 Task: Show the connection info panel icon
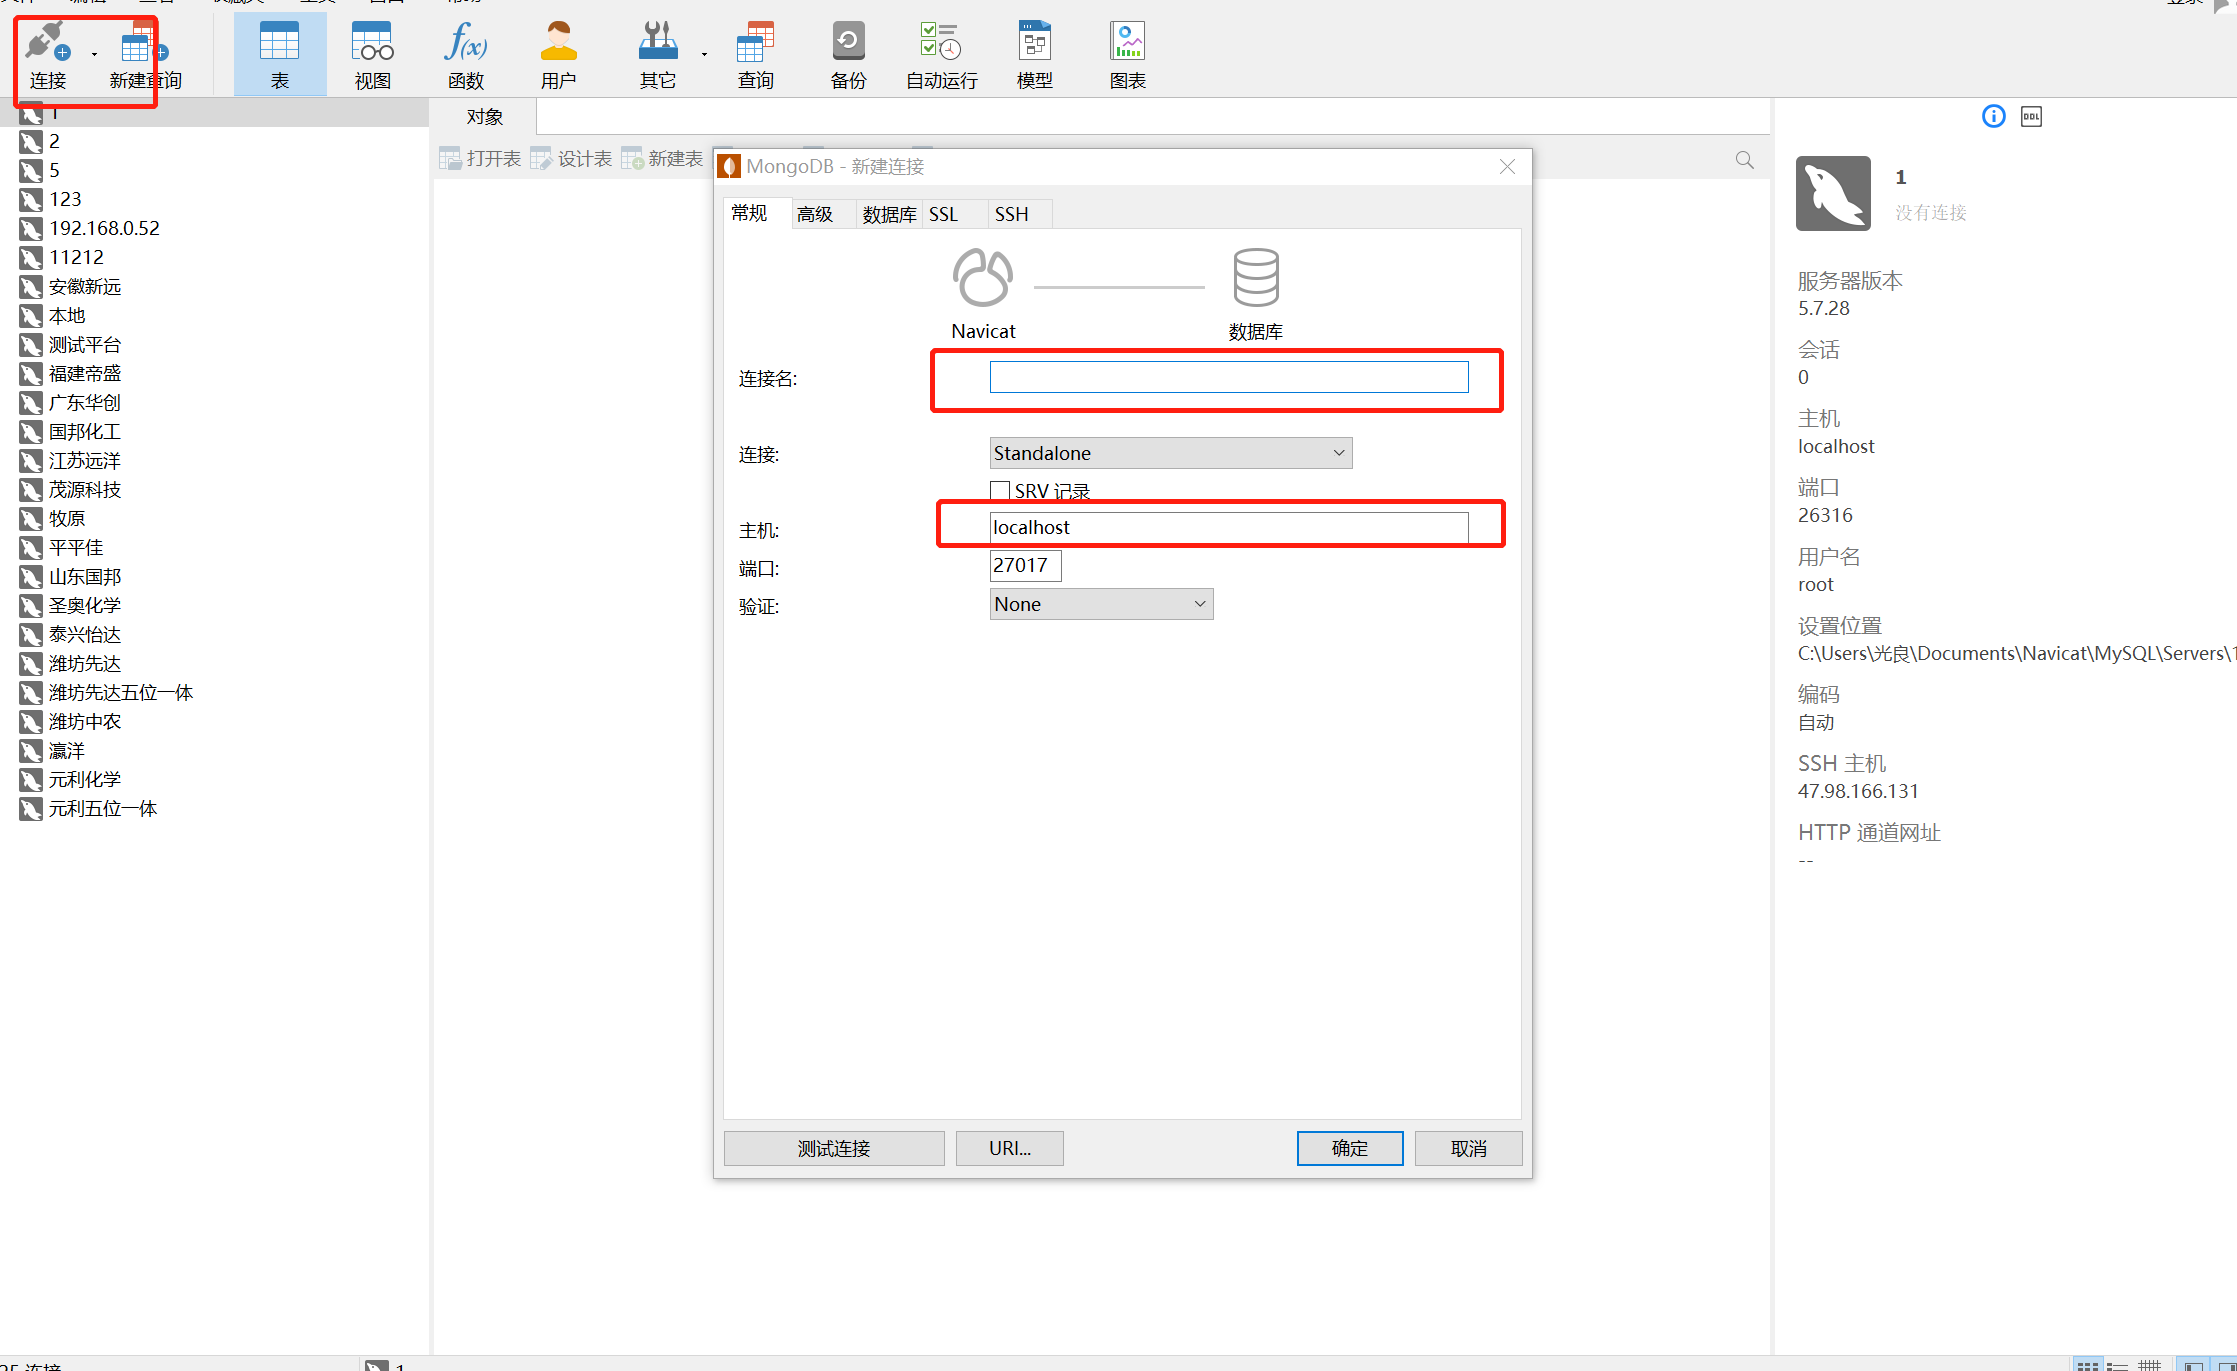click(1993, 116)
